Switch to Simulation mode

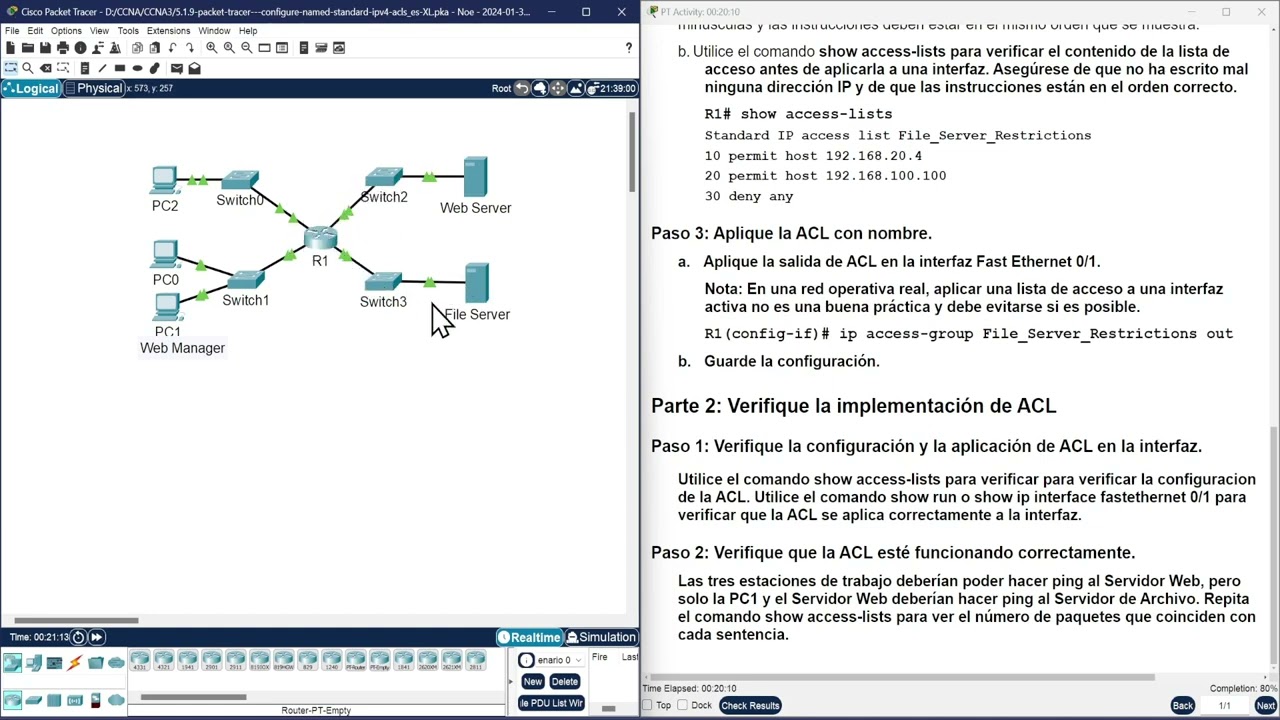pyautogui.click(x=601, y=637)
